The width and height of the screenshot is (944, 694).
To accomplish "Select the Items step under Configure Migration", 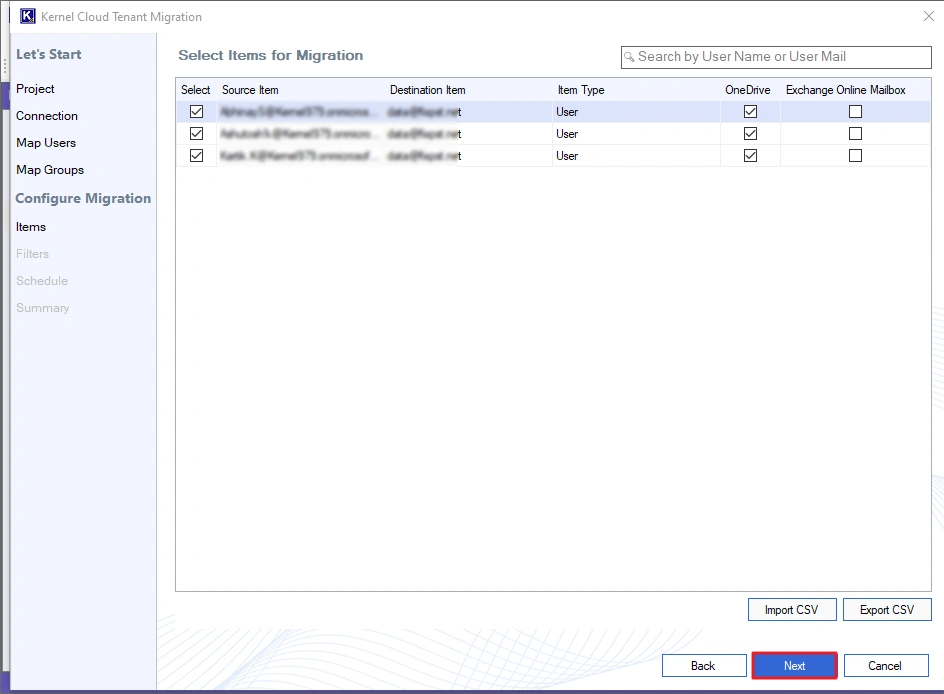I will pyautogui.click(x=31, y=227).
